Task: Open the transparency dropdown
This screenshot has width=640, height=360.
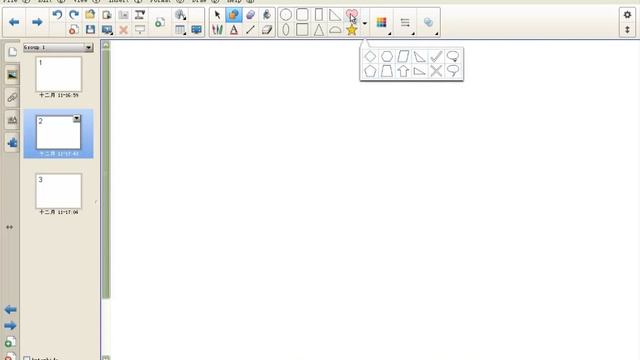Action: [429, 22]
